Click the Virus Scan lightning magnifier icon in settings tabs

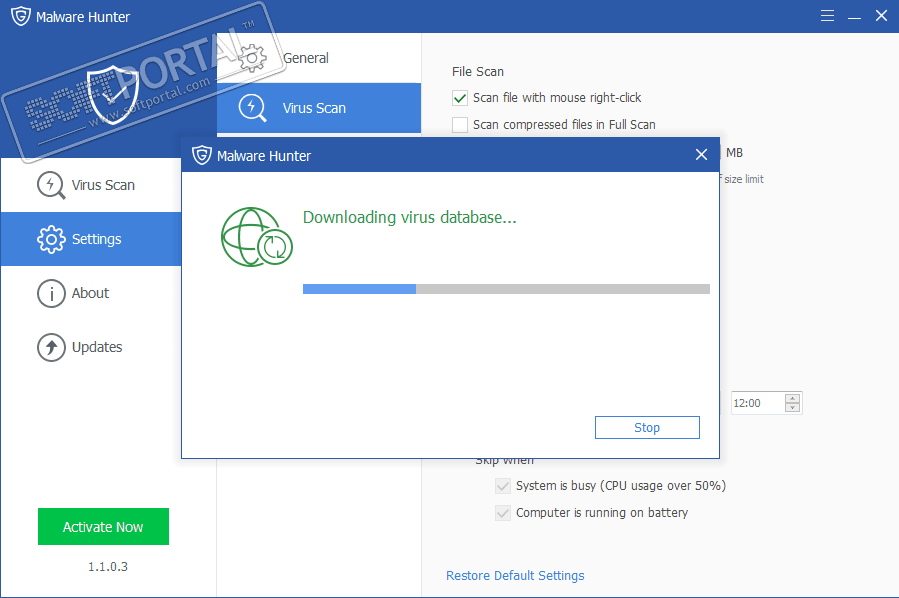point(252,108)
